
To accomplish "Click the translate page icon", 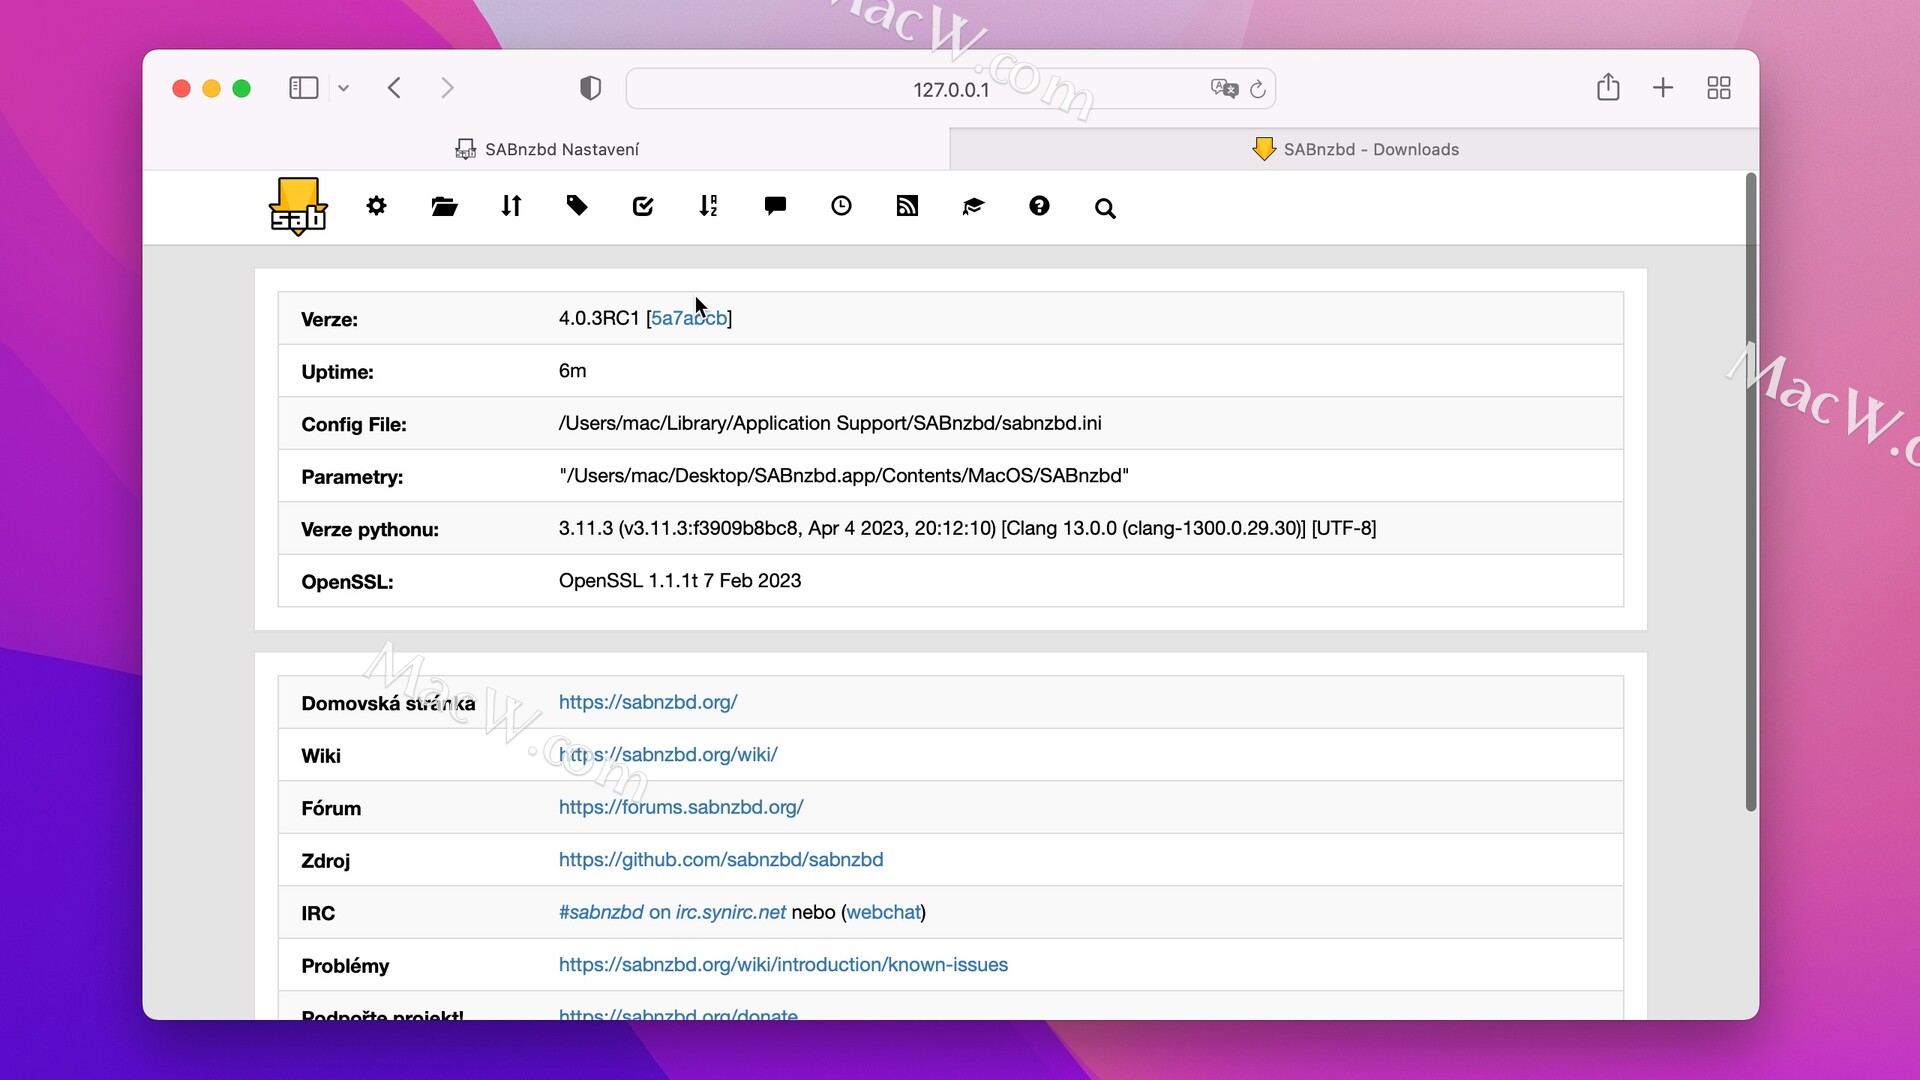I will click(x=1224, y=89).
